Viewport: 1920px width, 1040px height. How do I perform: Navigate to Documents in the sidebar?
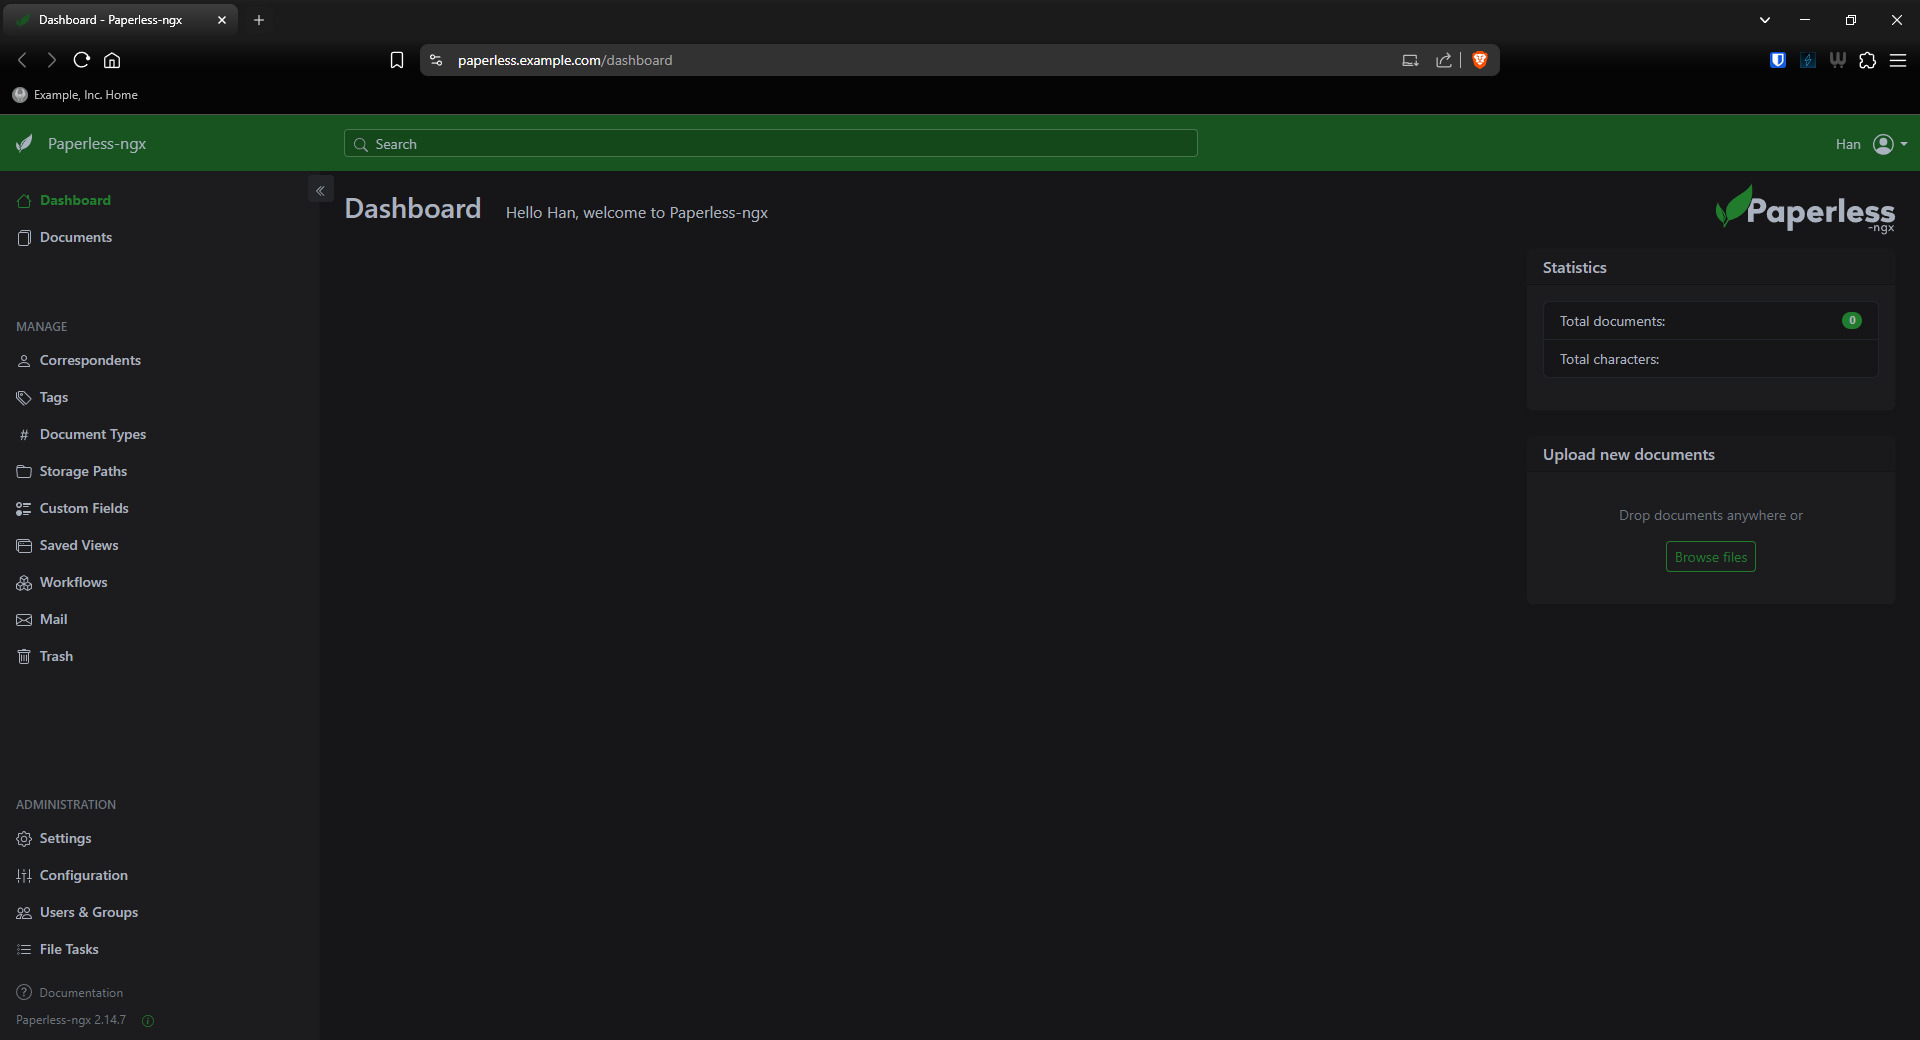click(75, 238)
